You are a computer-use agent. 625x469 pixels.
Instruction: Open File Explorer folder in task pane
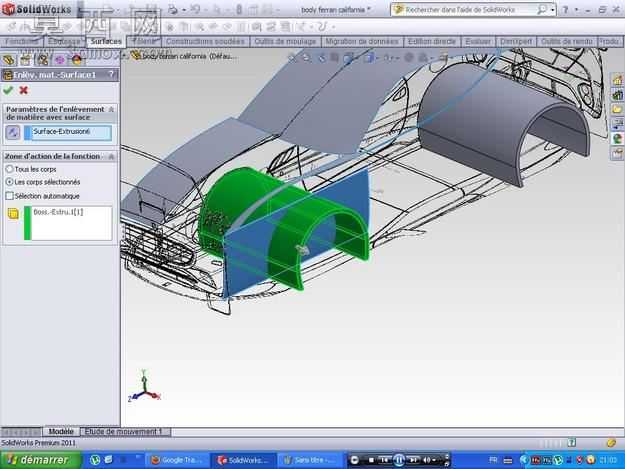point(617,109)
